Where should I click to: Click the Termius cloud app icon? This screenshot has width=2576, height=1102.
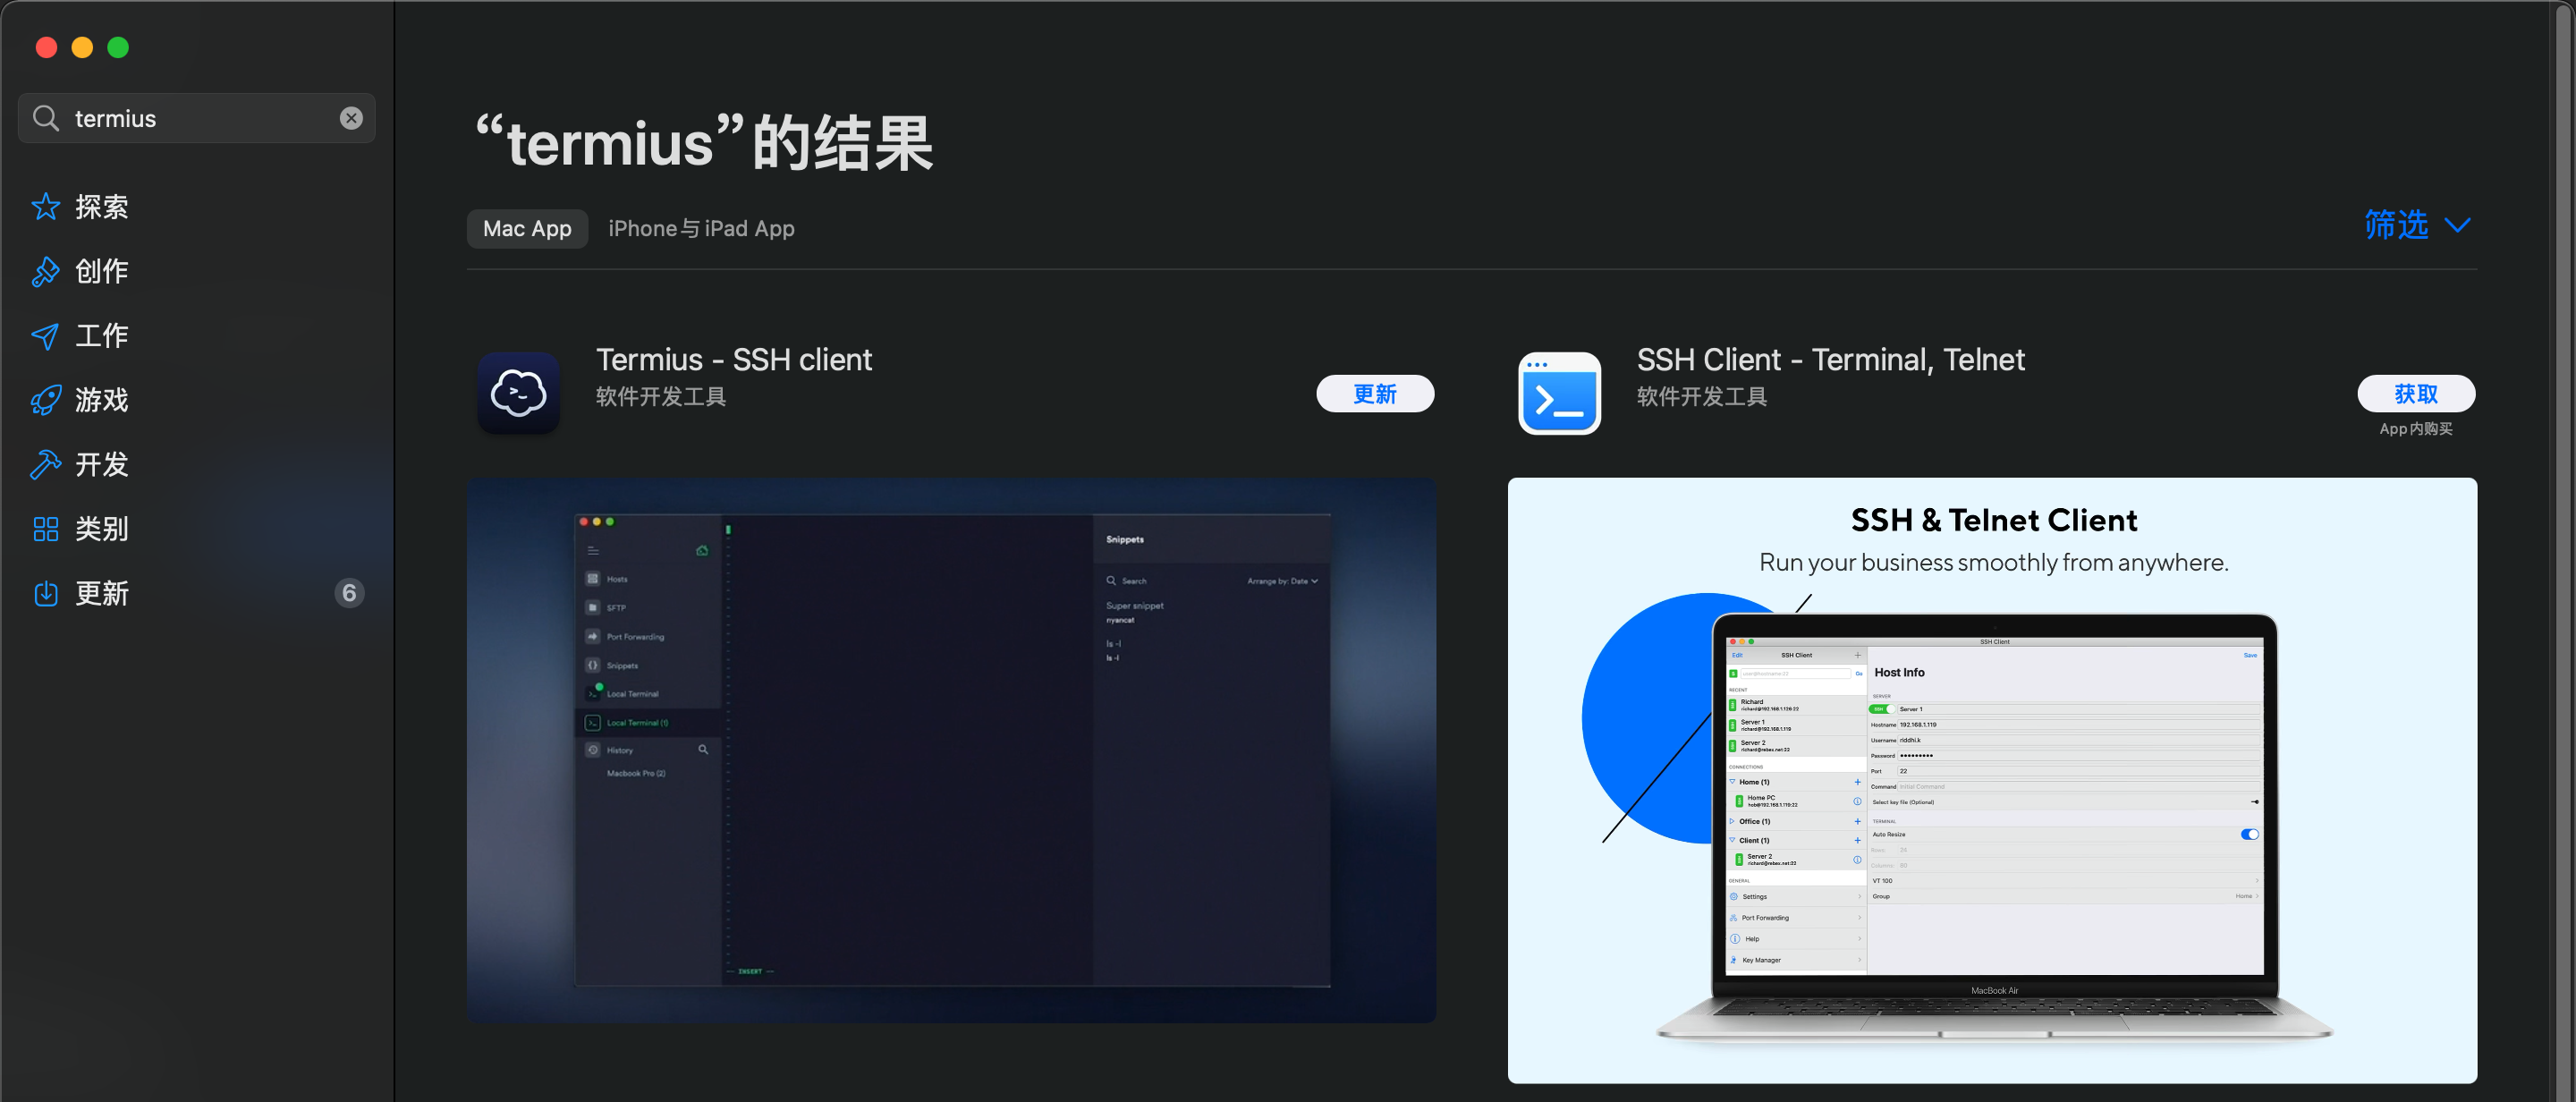point(518,393)
